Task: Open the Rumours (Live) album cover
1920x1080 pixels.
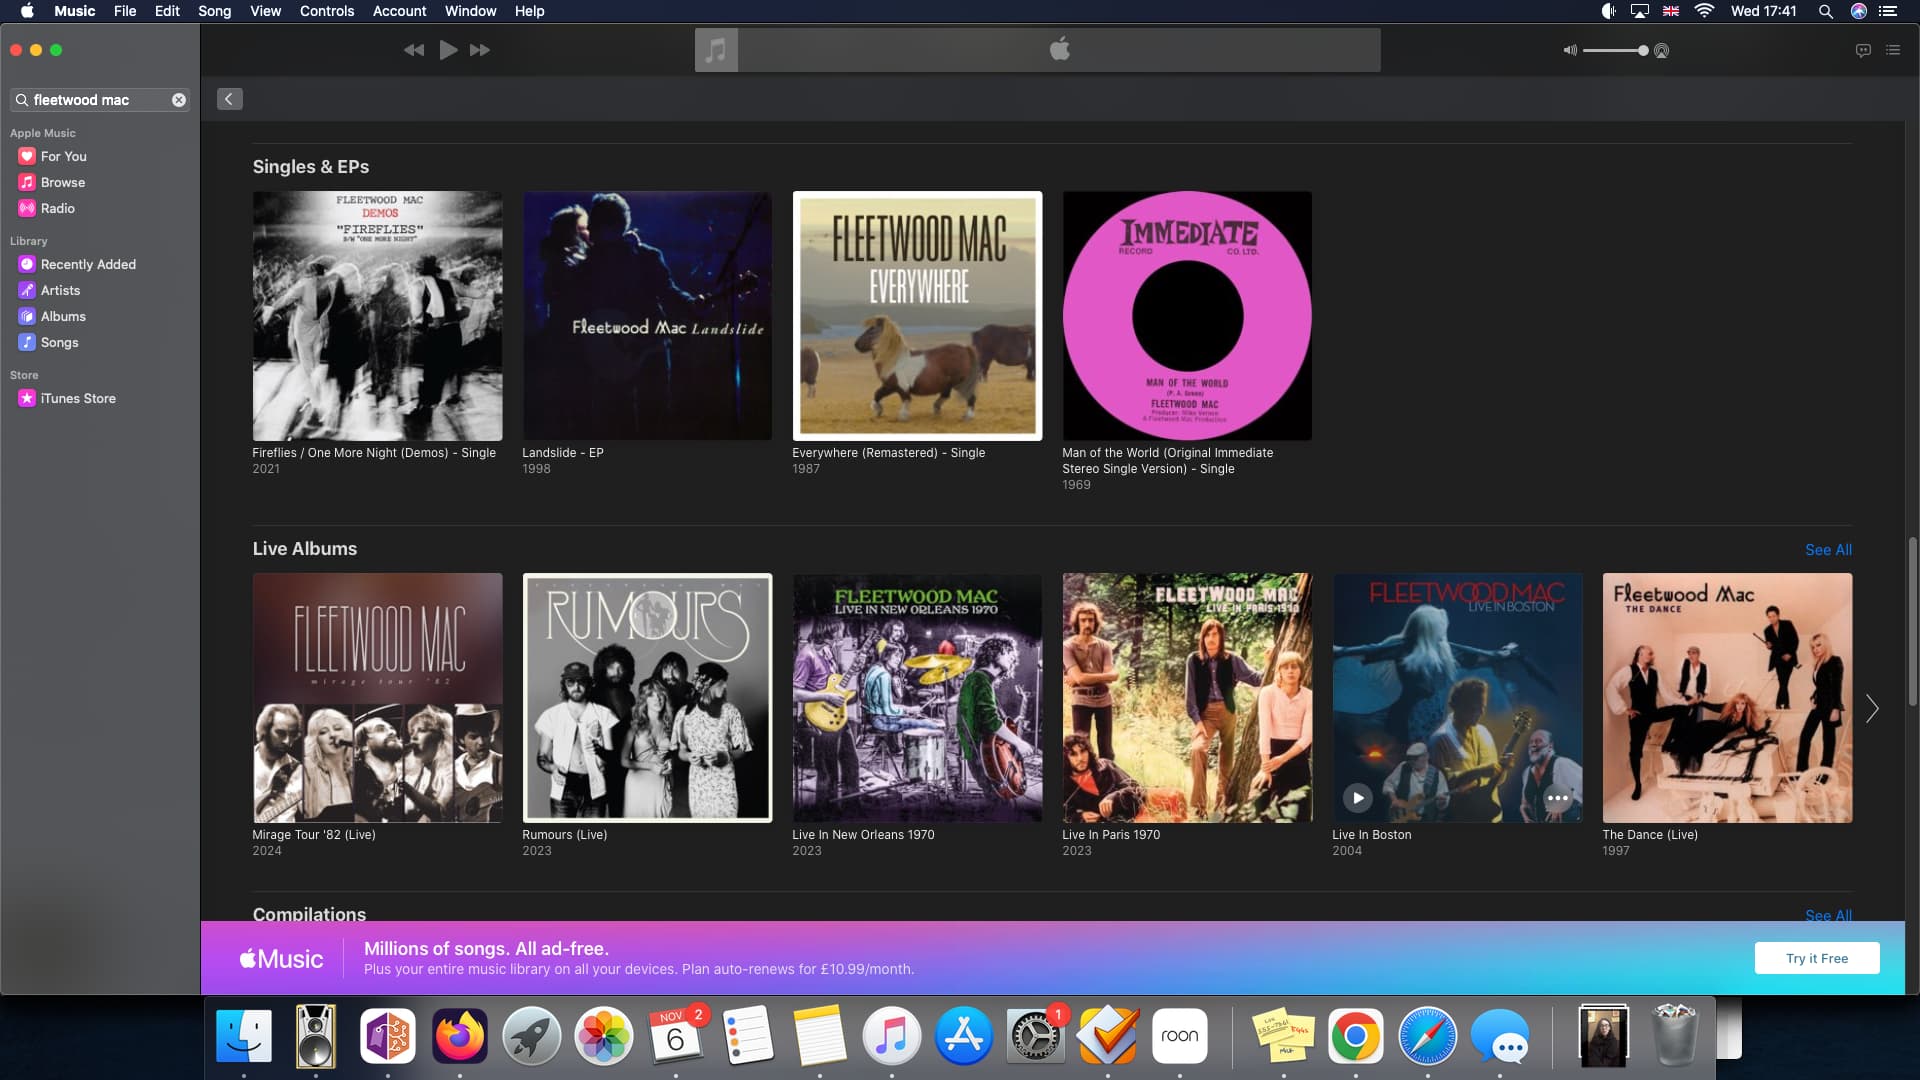Action: click(x=647, y=698)
